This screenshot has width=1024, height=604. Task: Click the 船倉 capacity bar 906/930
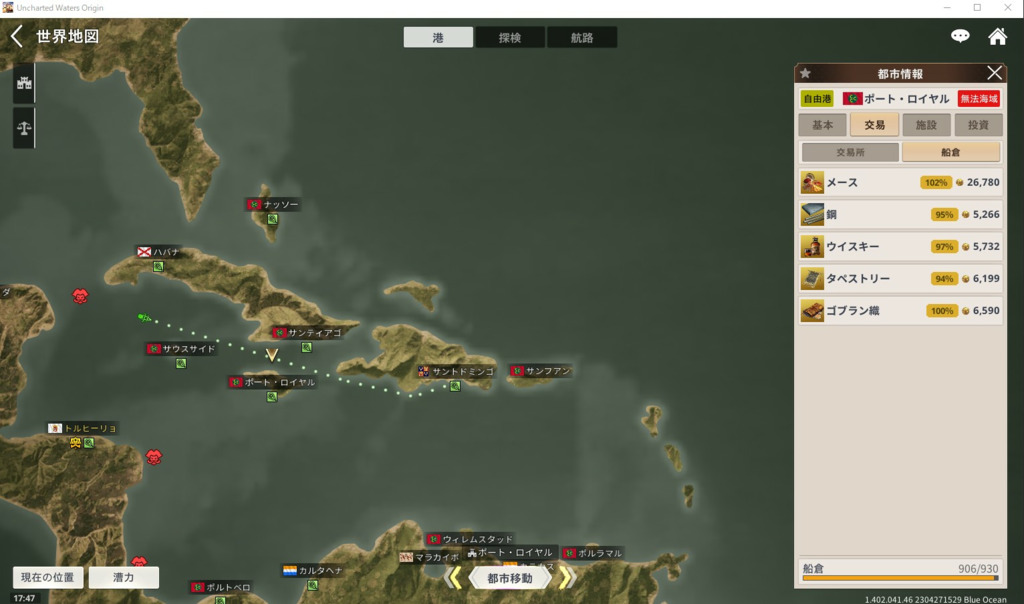point(900,578)
